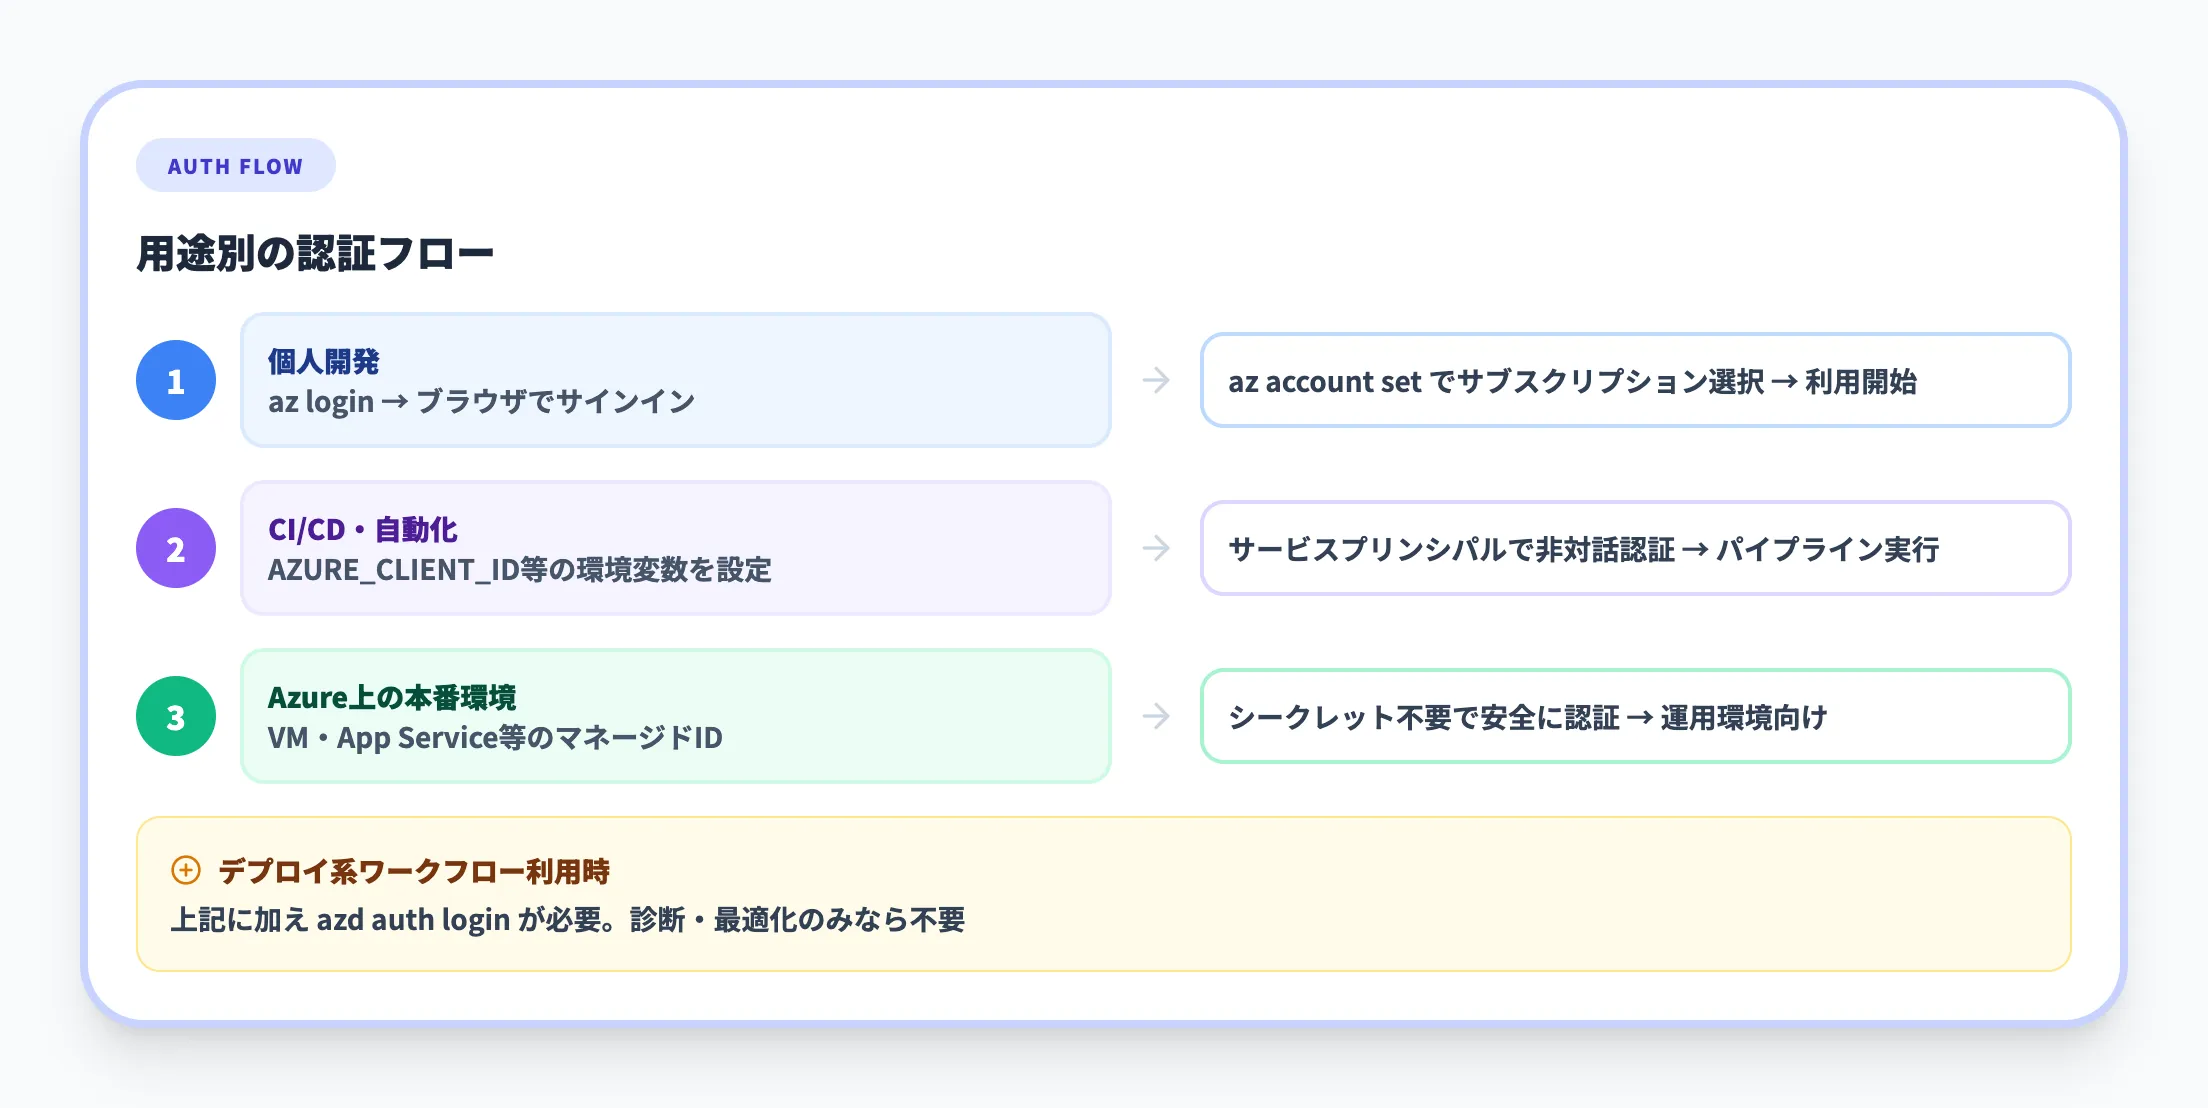Click the green numbered circle 3
Screen dimensions: 2208x1108
coord(176,716)
